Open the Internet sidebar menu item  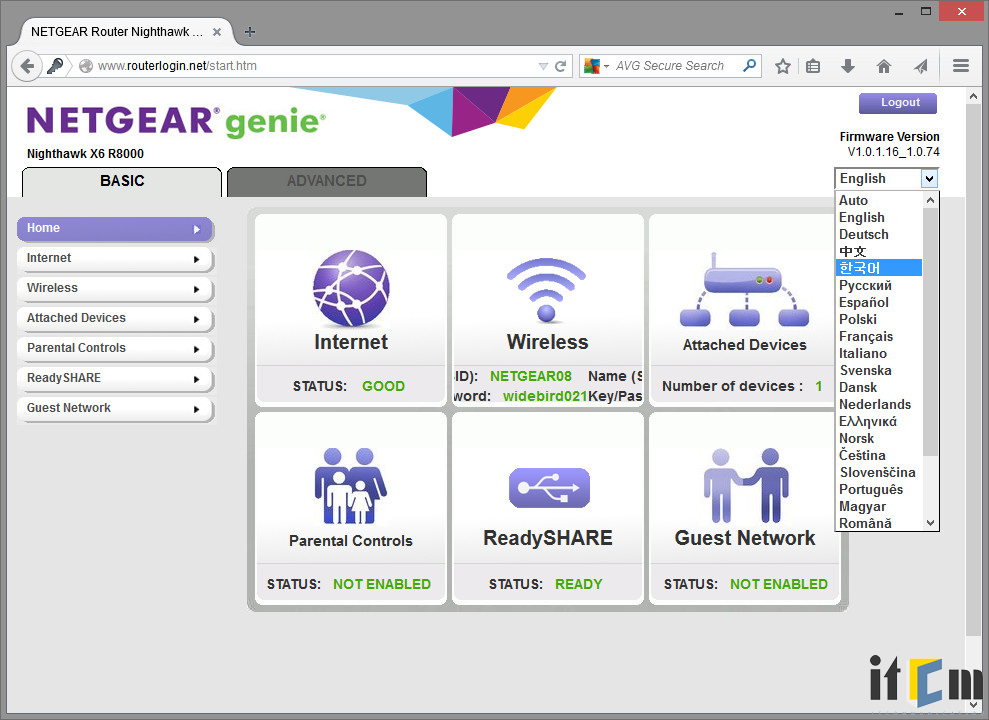[115, 258]
